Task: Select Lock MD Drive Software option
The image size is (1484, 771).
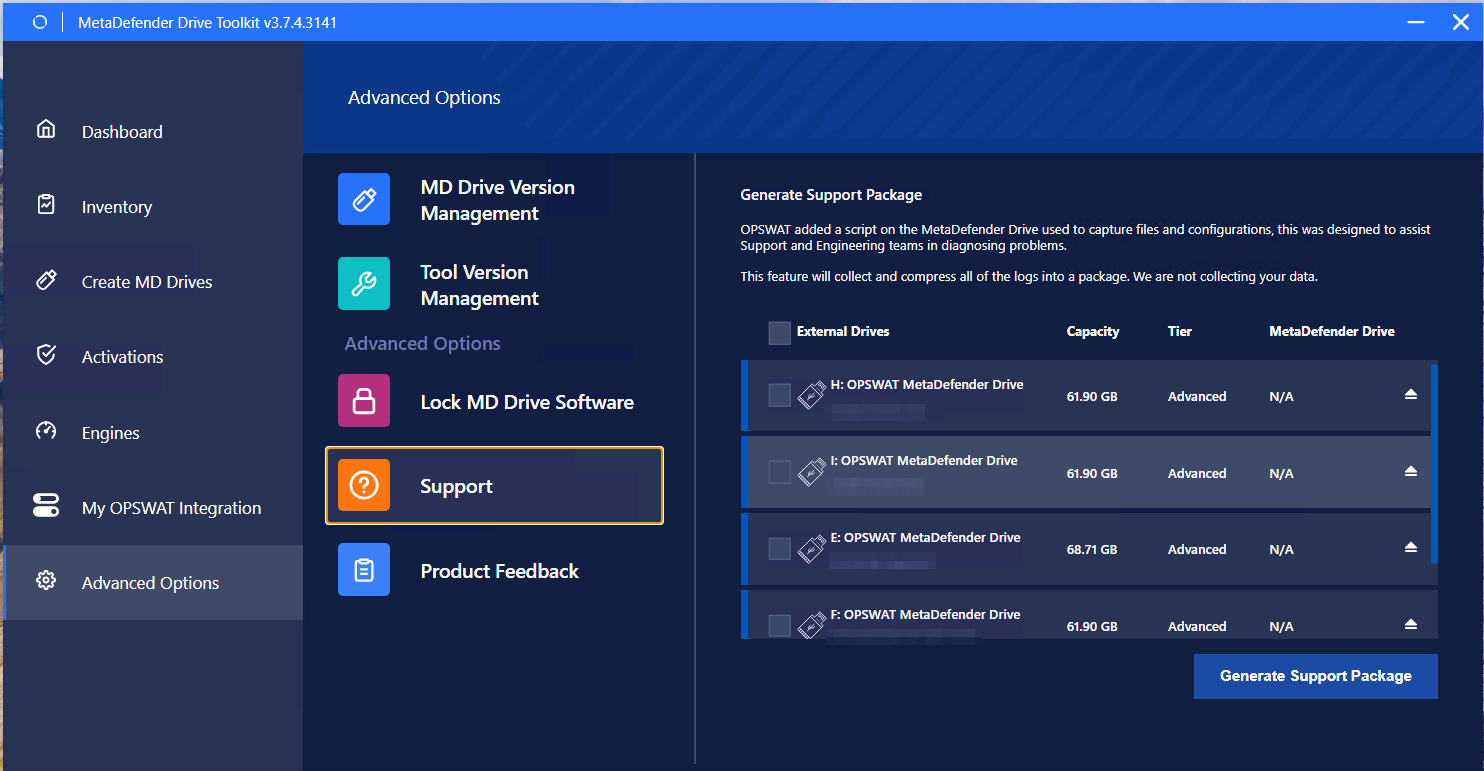Action: (x=494, y=402)
